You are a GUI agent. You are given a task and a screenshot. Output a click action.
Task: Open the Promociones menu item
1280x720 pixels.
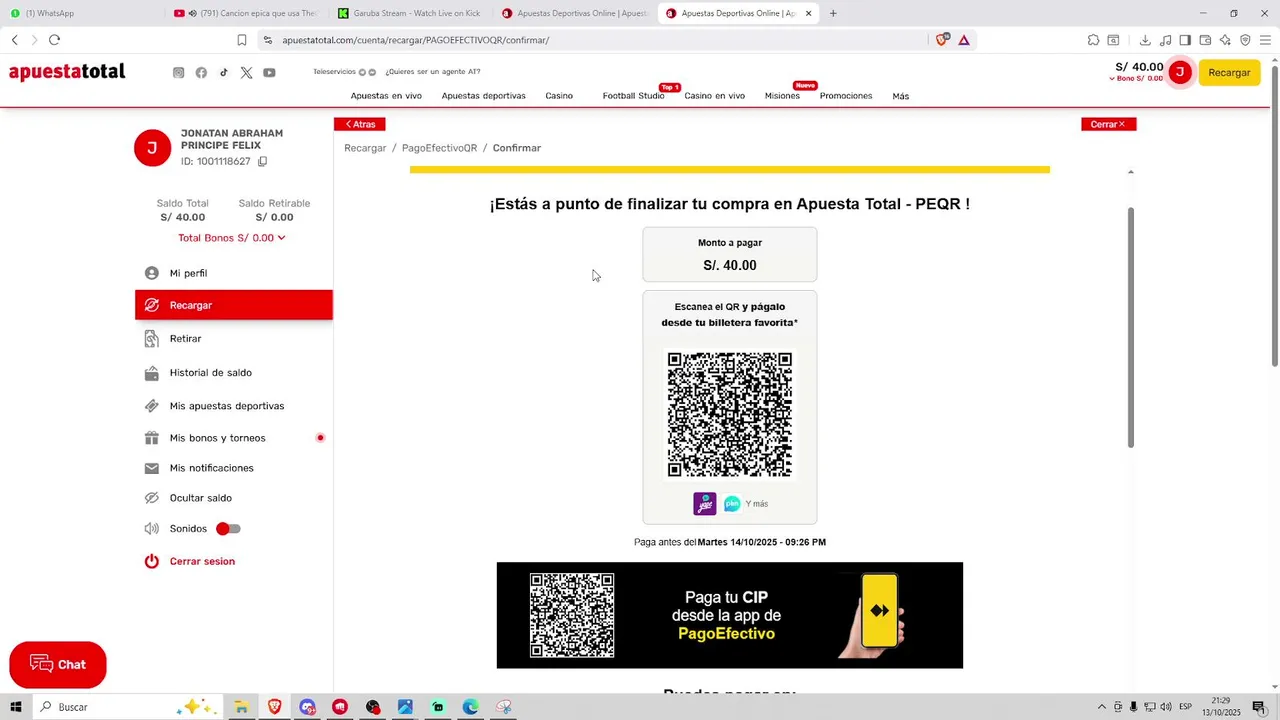point(846,96)
